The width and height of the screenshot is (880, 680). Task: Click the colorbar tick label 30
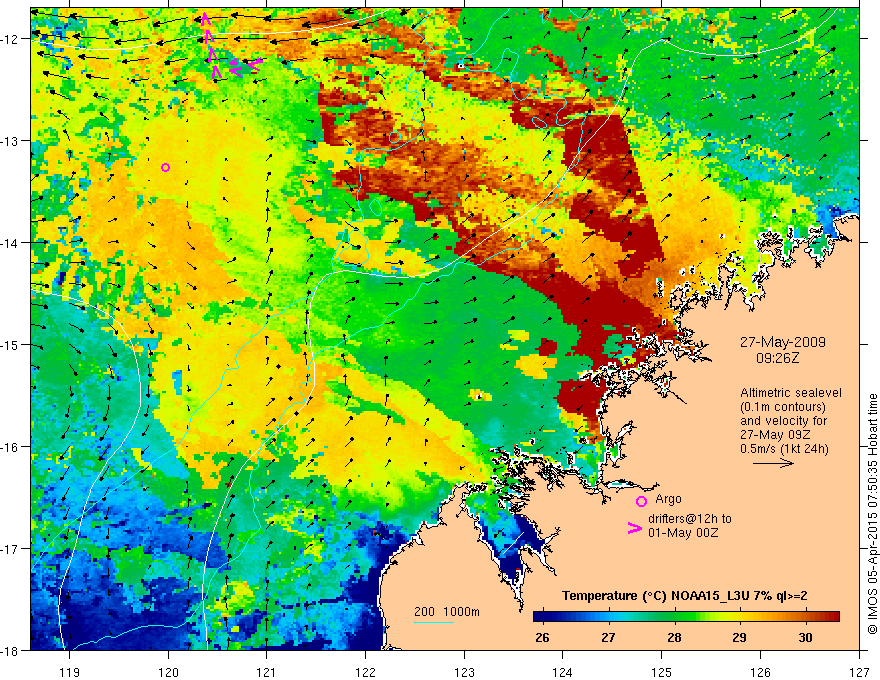coord(805,637)
